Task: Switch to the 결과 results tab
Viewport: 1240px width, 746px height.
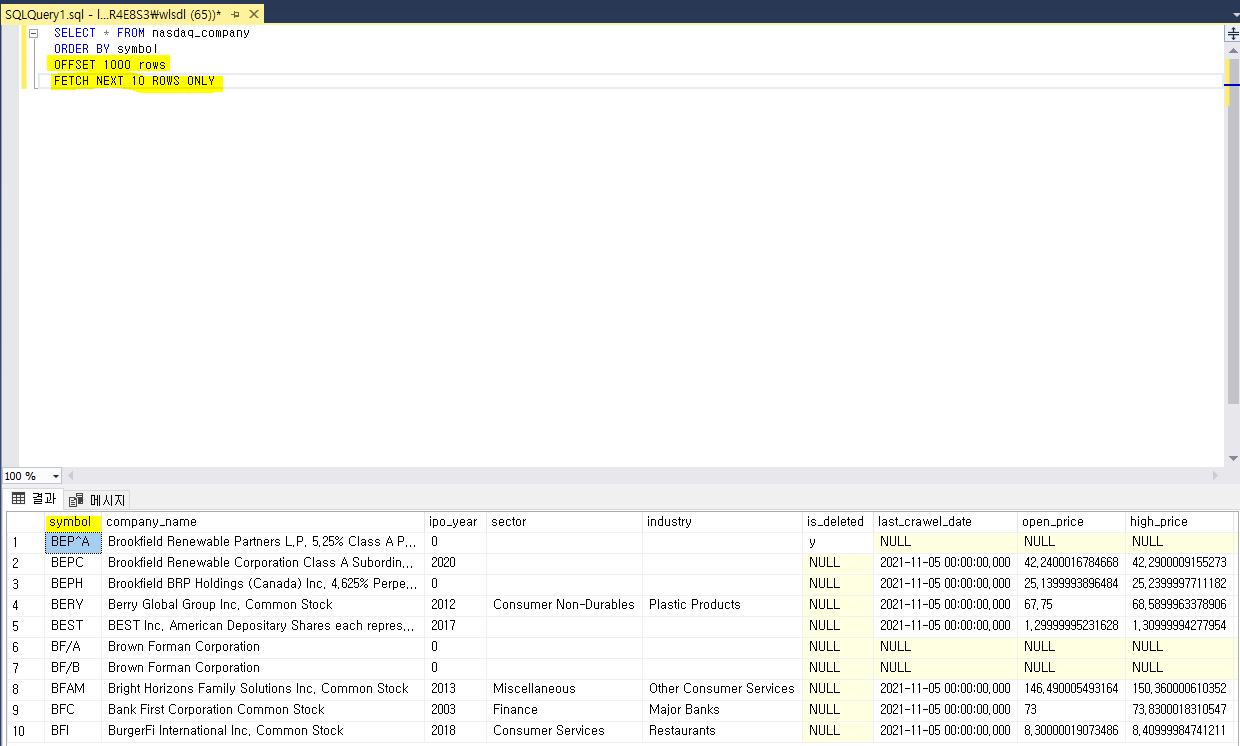Action: coord(34,499)
